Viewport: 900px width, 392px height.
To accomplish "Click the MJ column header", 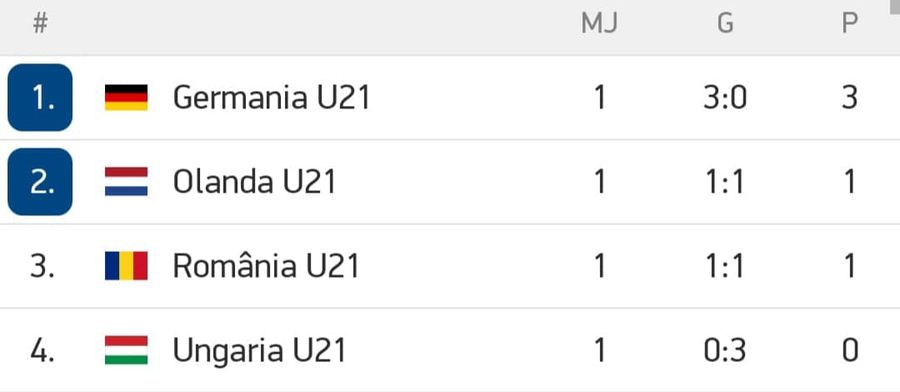I will pos(599,24).
